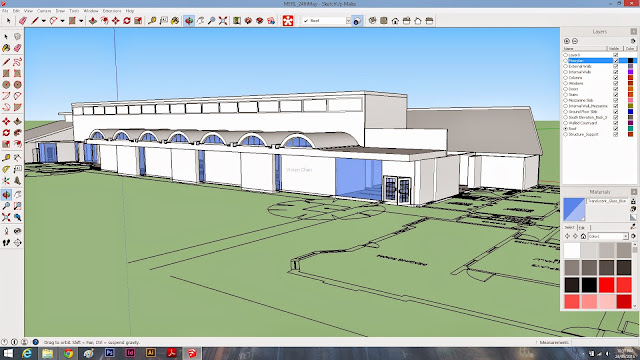Switch to the Iso standard view icon
The height and width of the screenshot is (360, 640).
372,20
